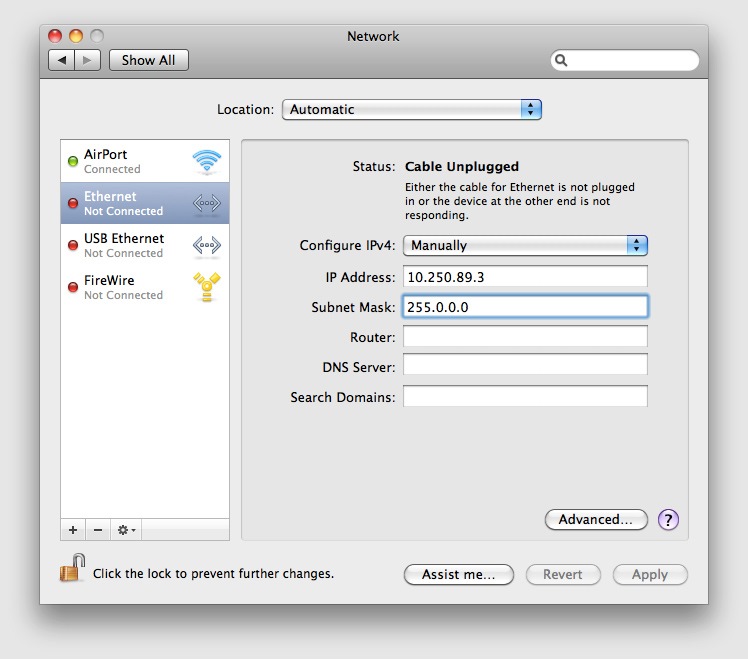Remove service with minus button
This screenshot has width=748, height=659.
[x=98, y=530]
